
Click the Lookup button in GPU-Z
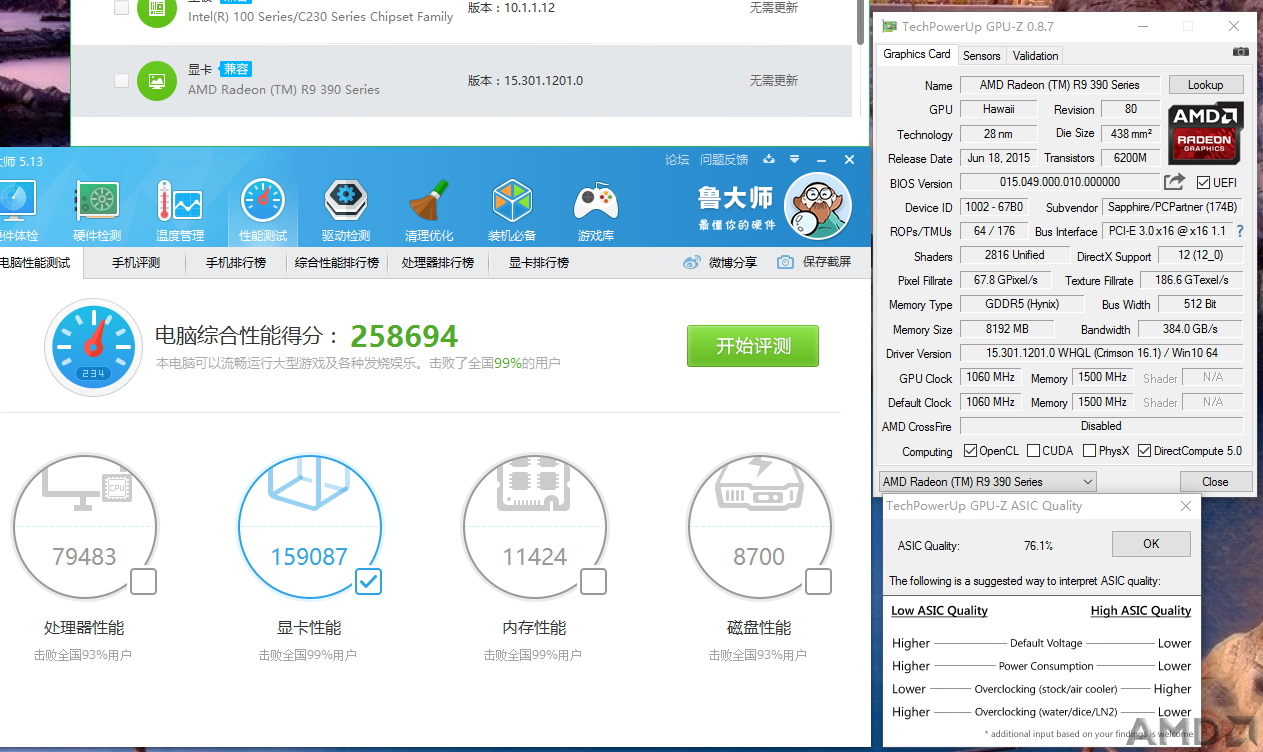click(x=1206, y=85)
